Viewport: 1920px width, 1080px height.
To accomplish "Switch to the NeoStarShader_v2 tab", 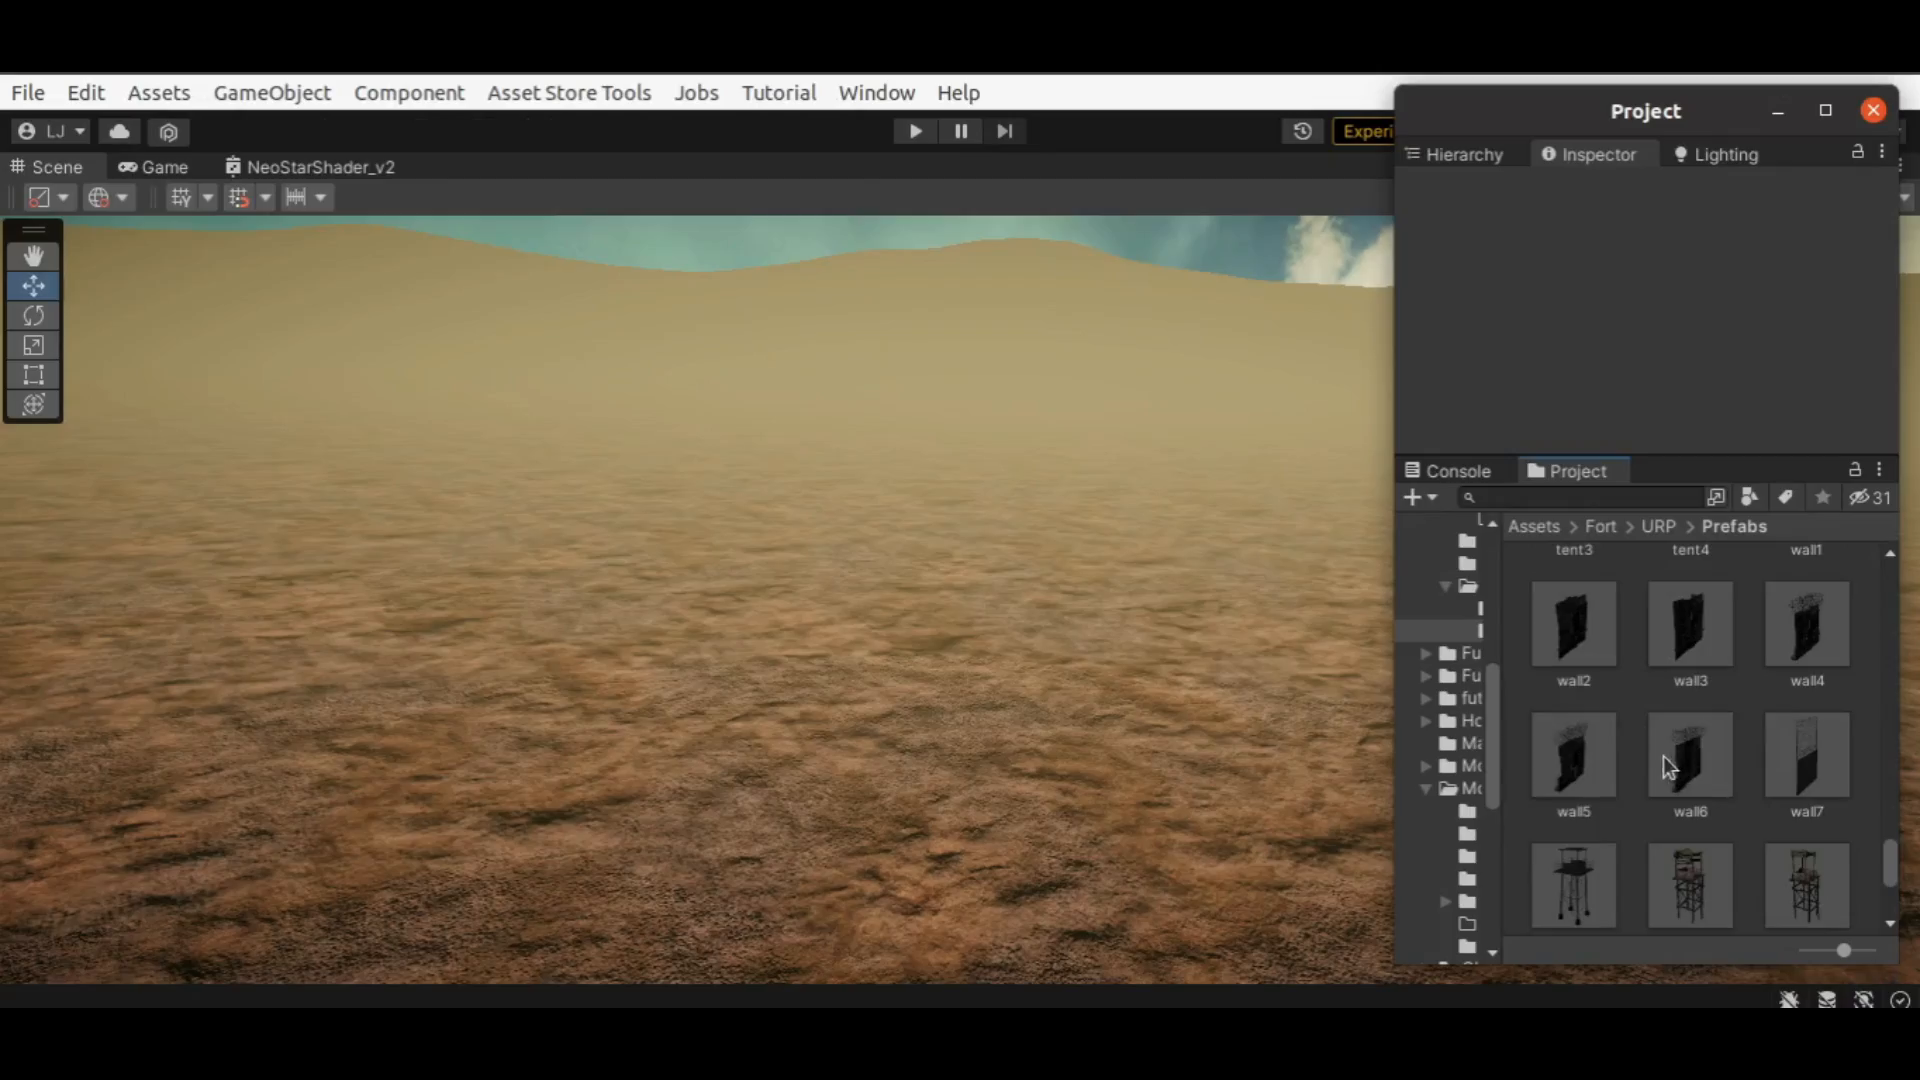I will pos(310,167).
